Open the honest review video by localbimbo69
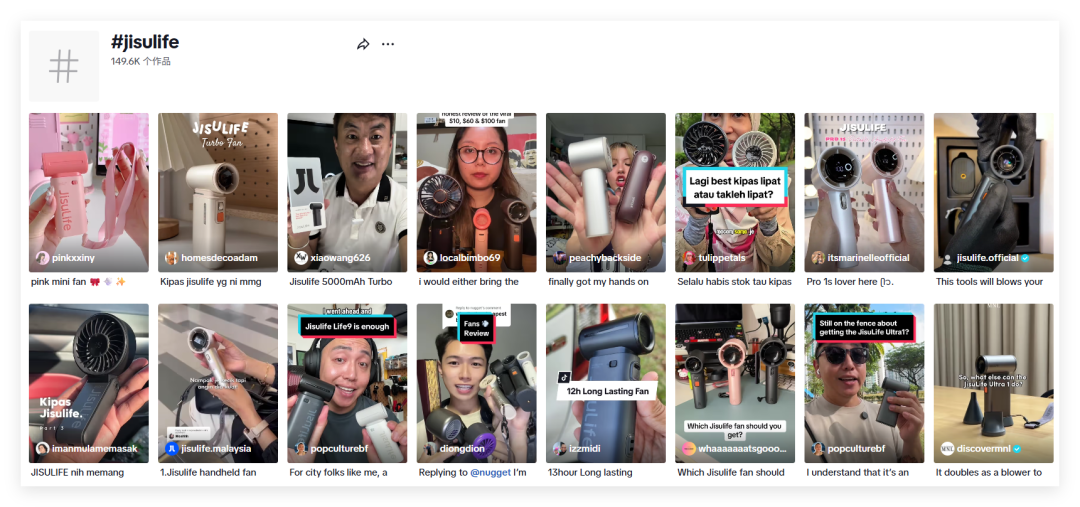1080x507 pixels. coord(476,192)
